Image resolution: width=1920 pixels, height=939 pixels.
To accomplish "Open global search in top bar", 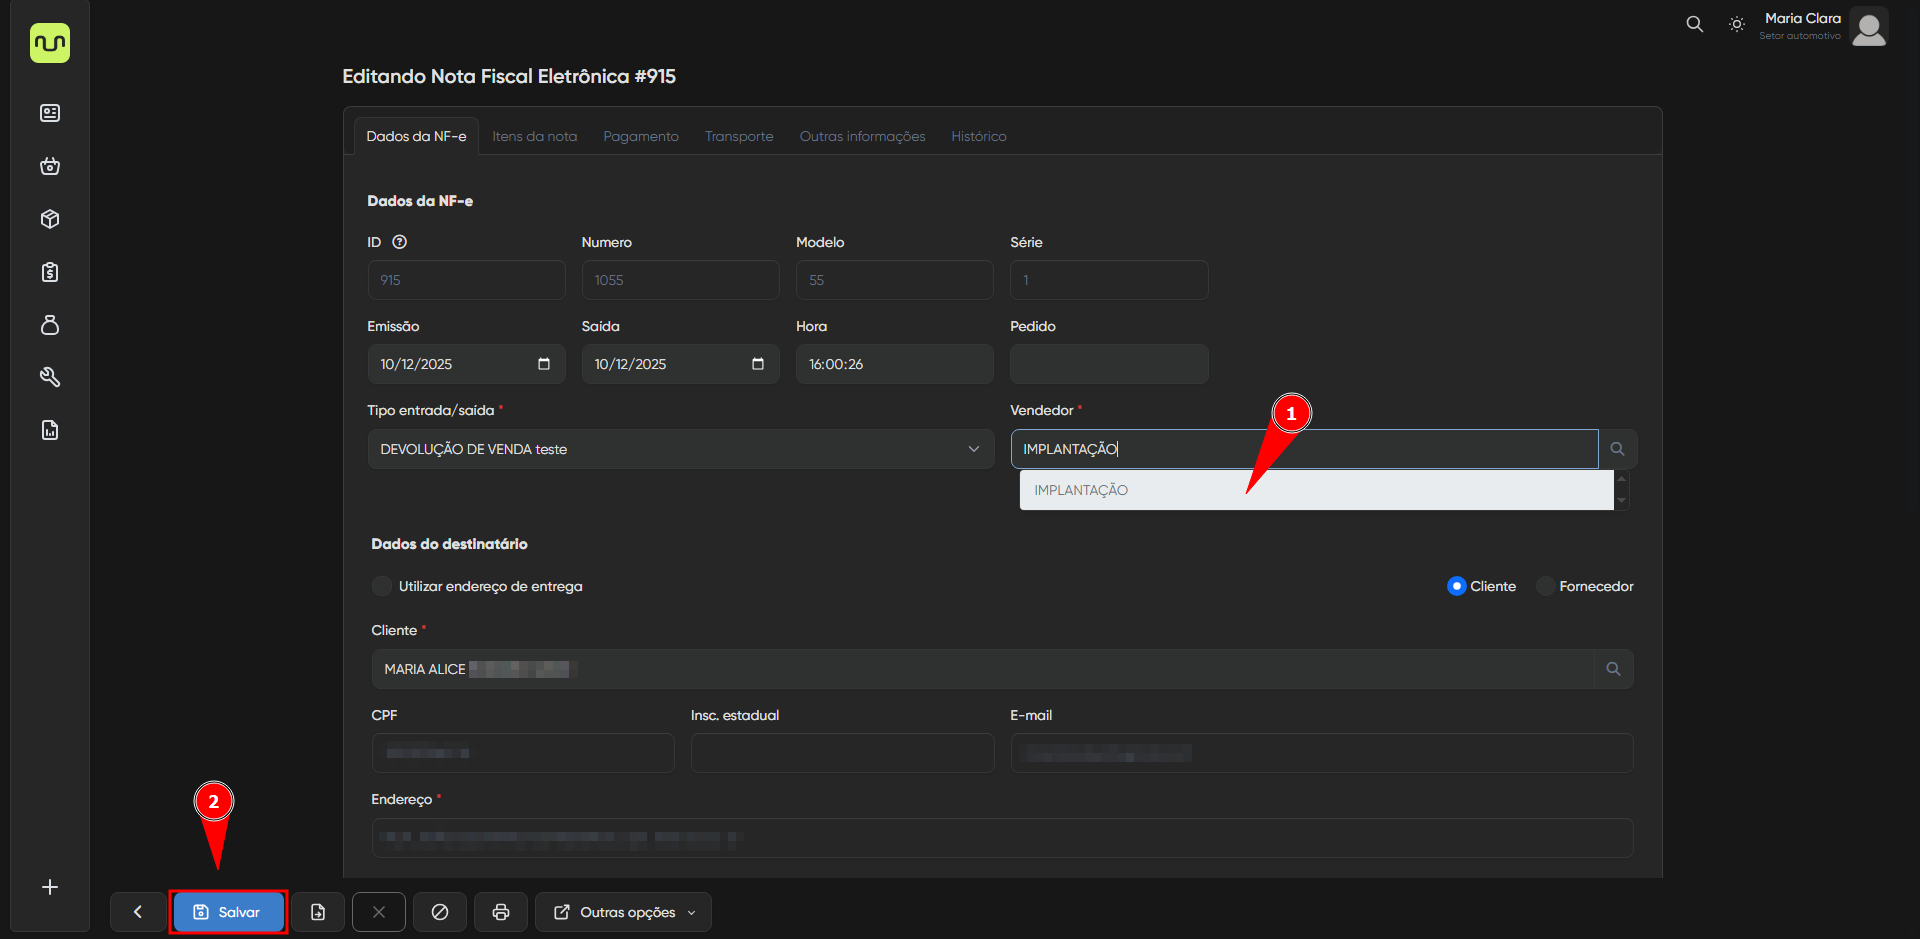I will tap(1694, 24).
